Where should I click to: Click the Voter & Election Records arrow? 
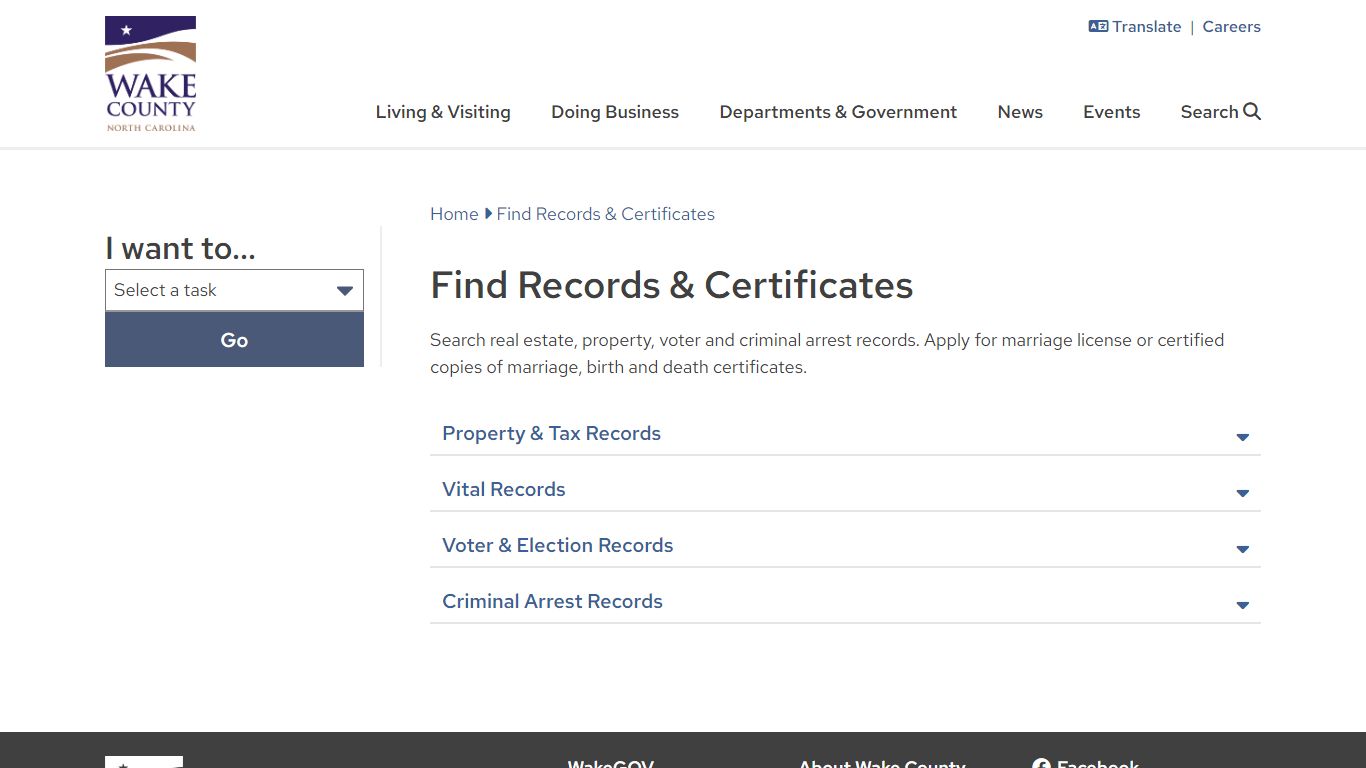click(1243, 549)
